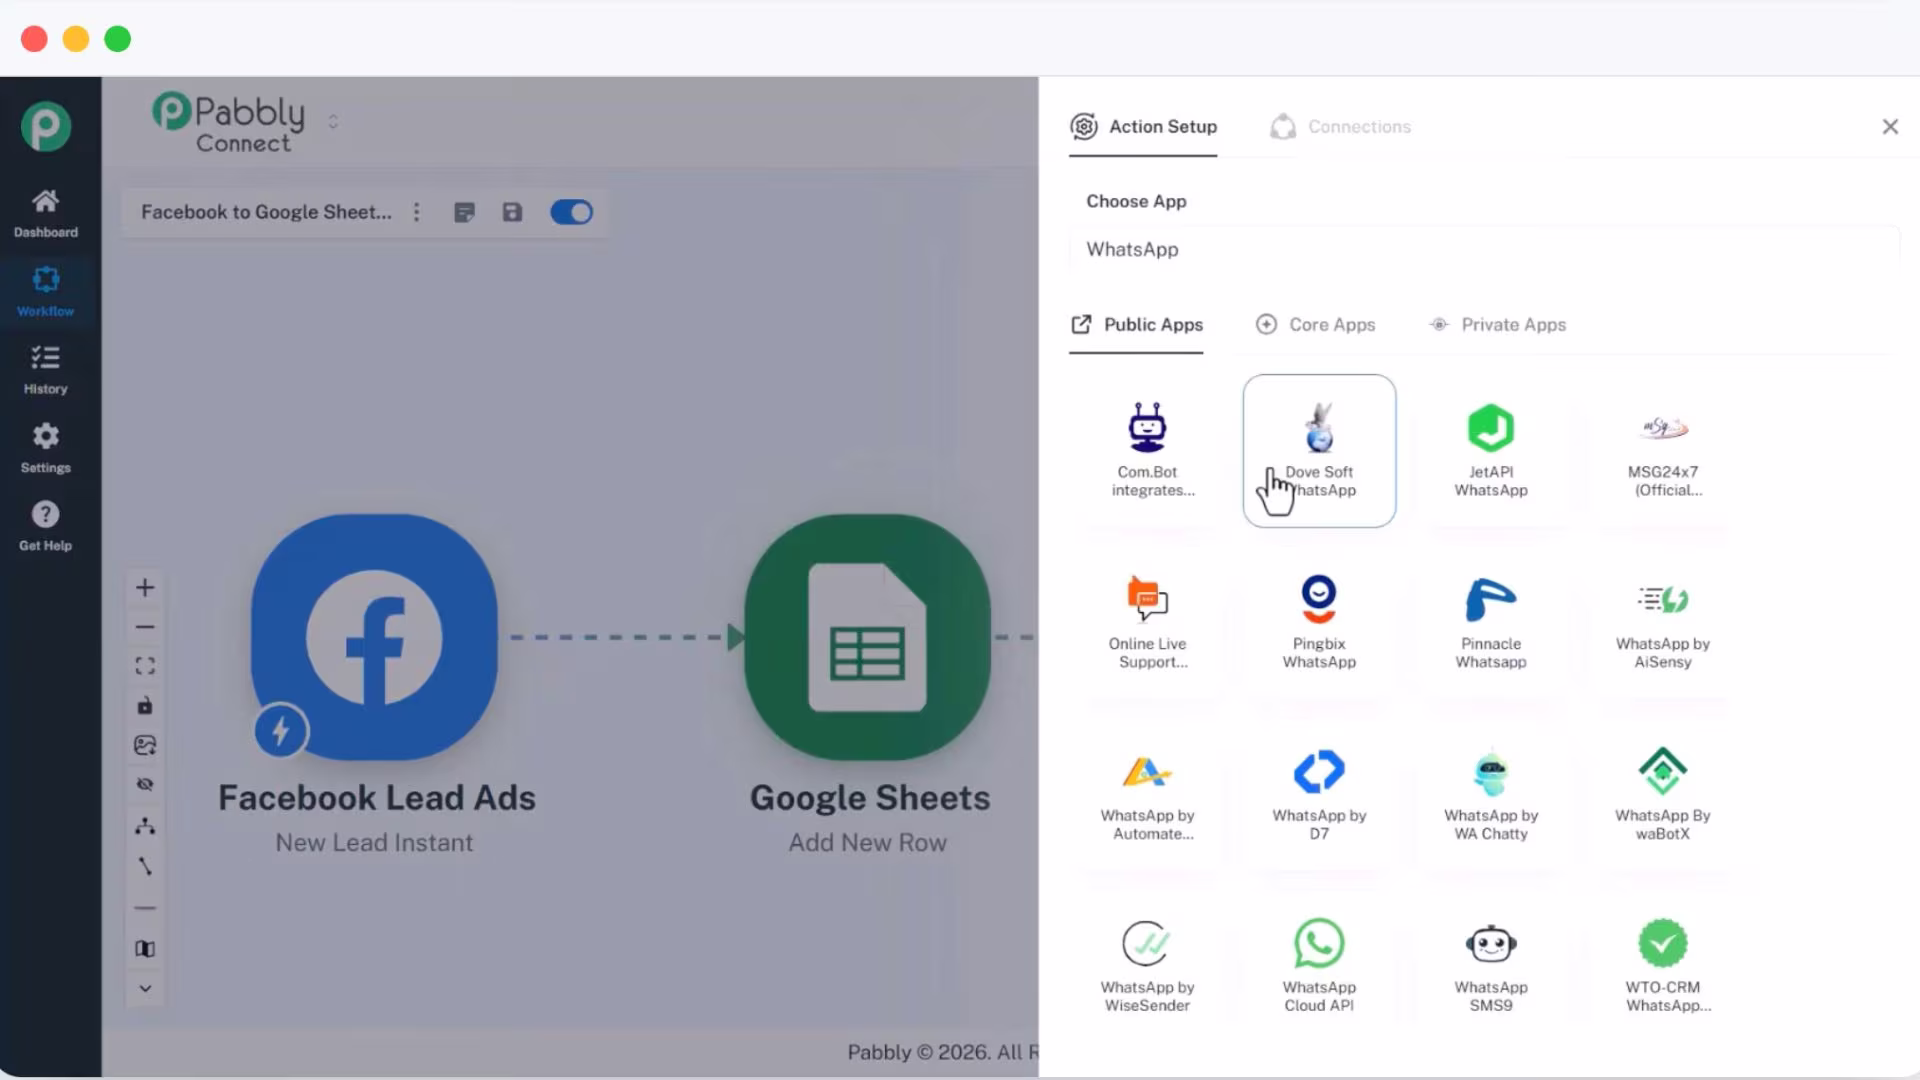The width and height of the screenshot is (1920, 1080).
Task: Choose the Com.Bot integrates app
Action: 1148,450
